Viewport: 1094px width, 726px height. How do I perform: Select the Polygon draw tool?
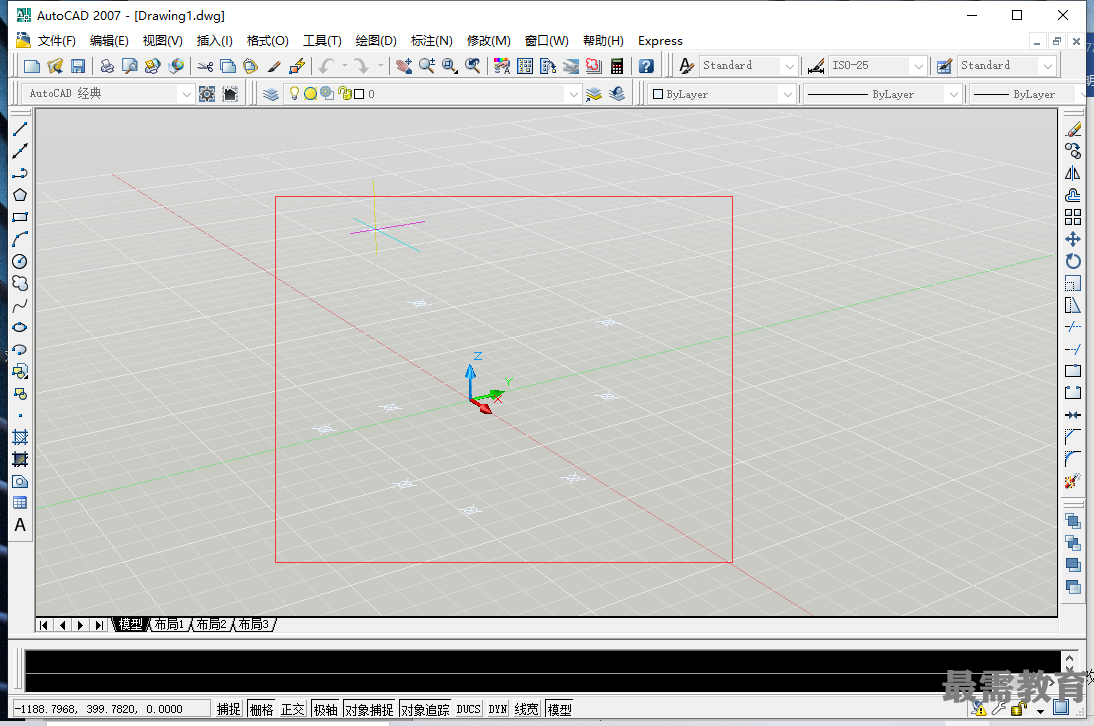tap(20, 195)
